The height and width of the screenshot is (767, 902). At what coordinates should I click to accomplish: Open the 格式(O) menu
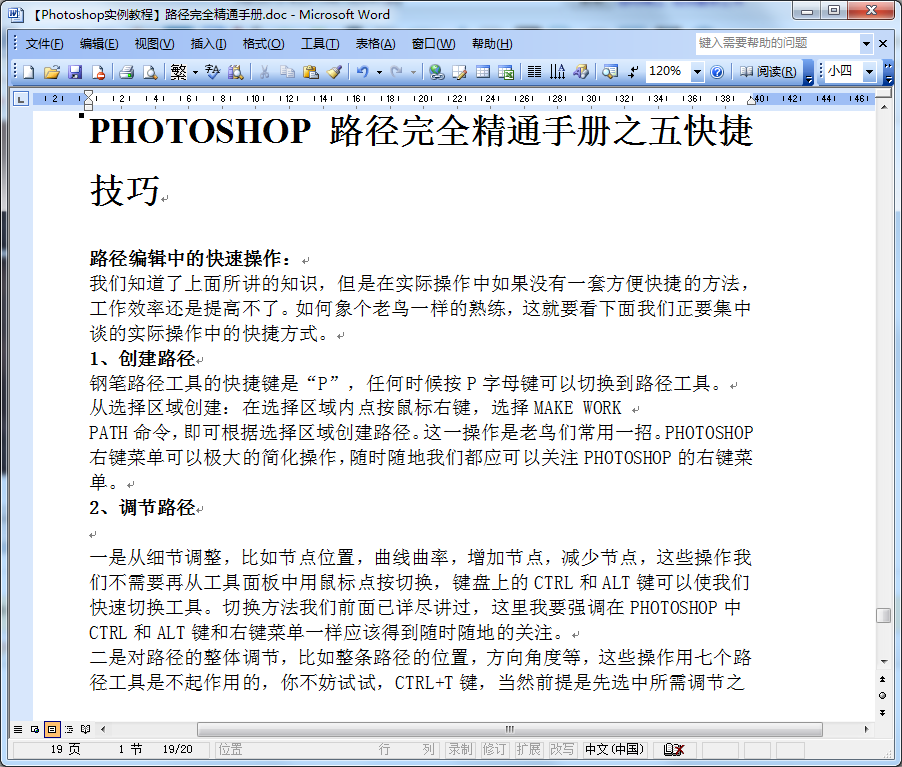(263, 44)
